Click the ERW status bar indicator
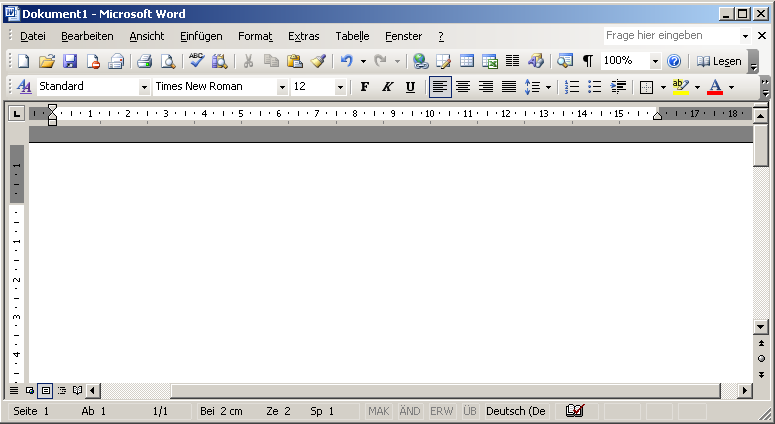 point(441,411)
